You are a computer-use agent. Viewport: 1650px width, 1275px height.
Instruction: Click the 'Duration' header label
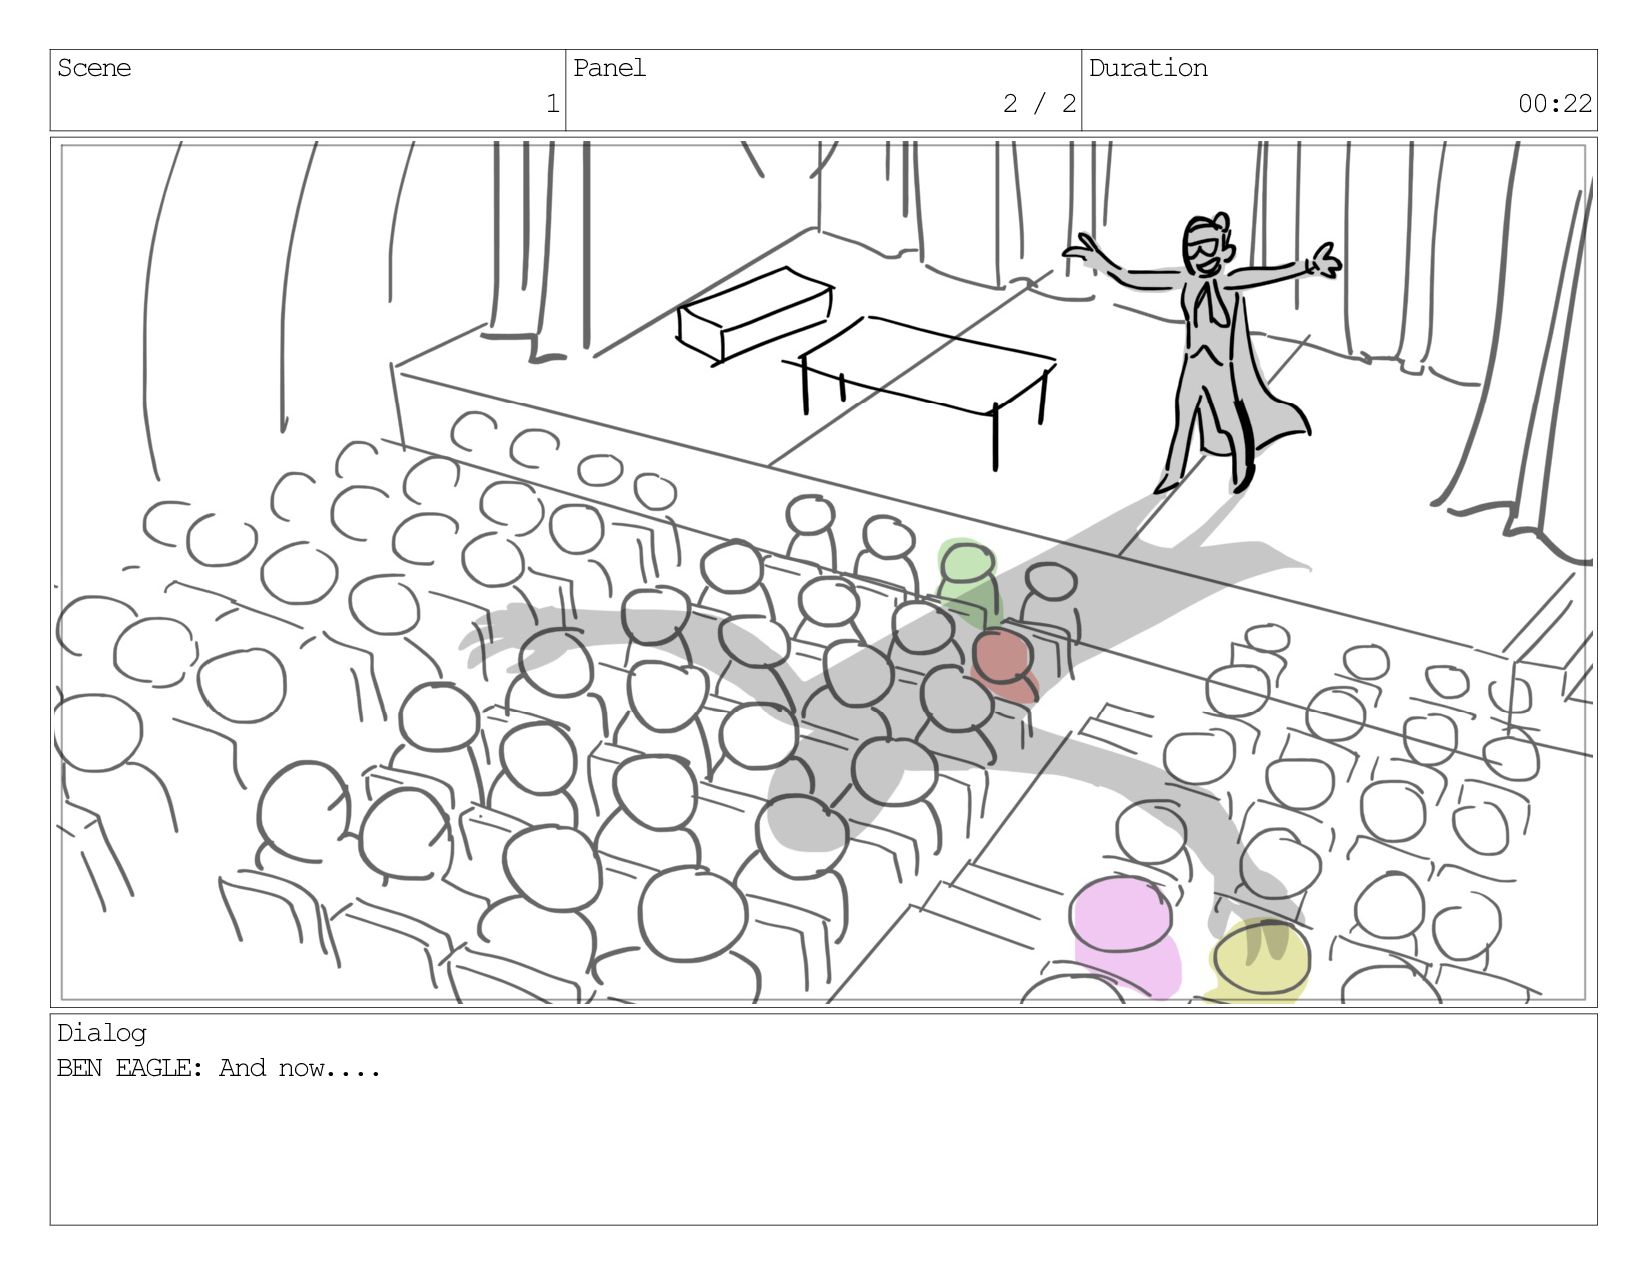tap(1148, 68)
